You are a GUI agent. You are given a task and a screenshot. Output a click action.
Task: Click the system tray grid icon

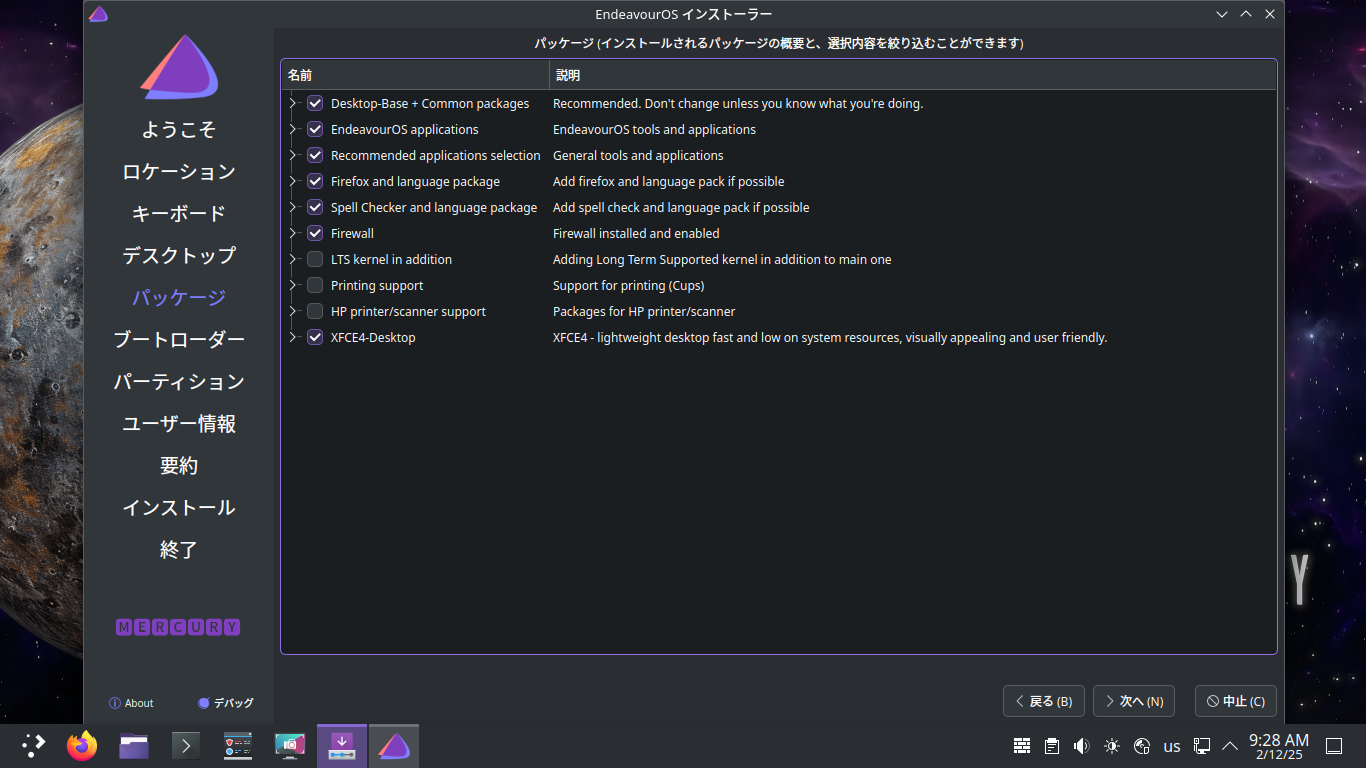pyautogui.click(x=1022, y=746)
